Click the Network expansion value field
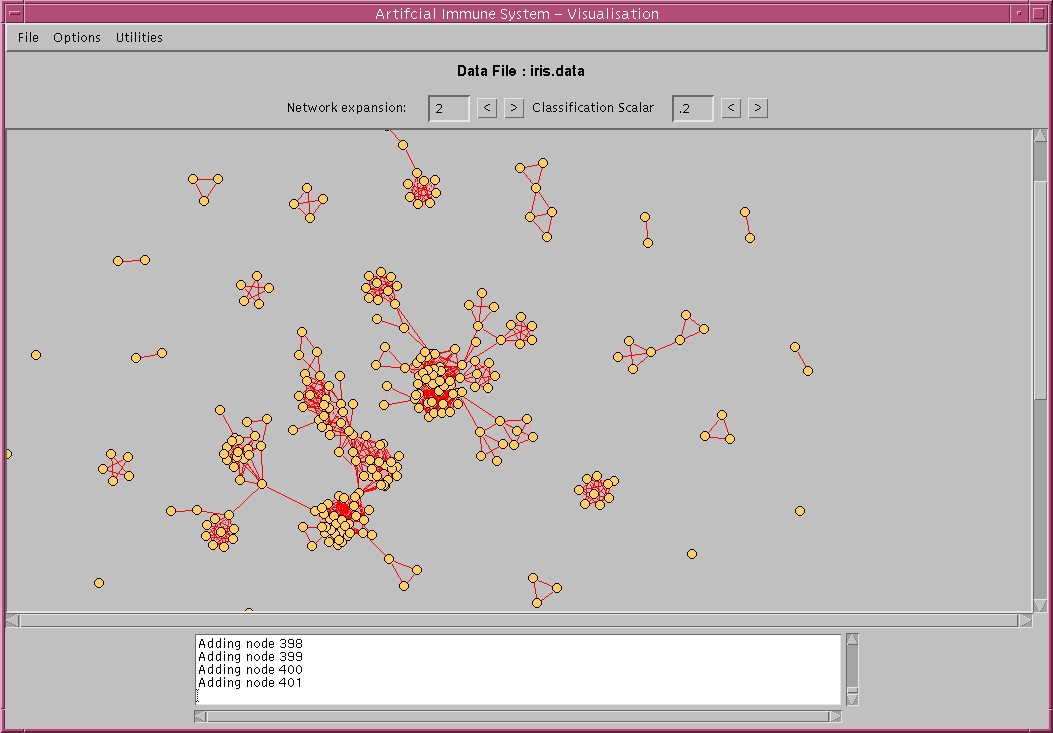 449,108
